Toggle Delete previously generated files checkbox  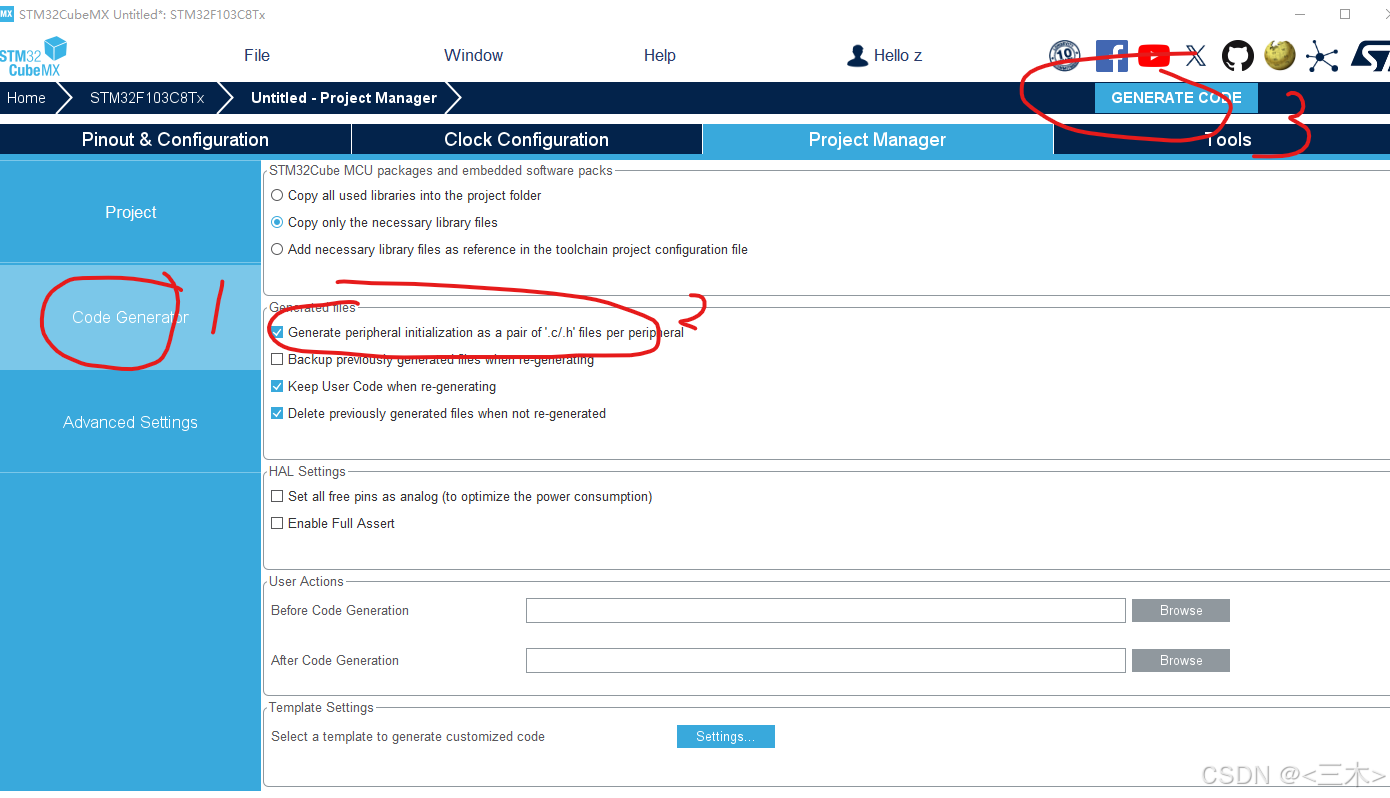pos(277,413)
